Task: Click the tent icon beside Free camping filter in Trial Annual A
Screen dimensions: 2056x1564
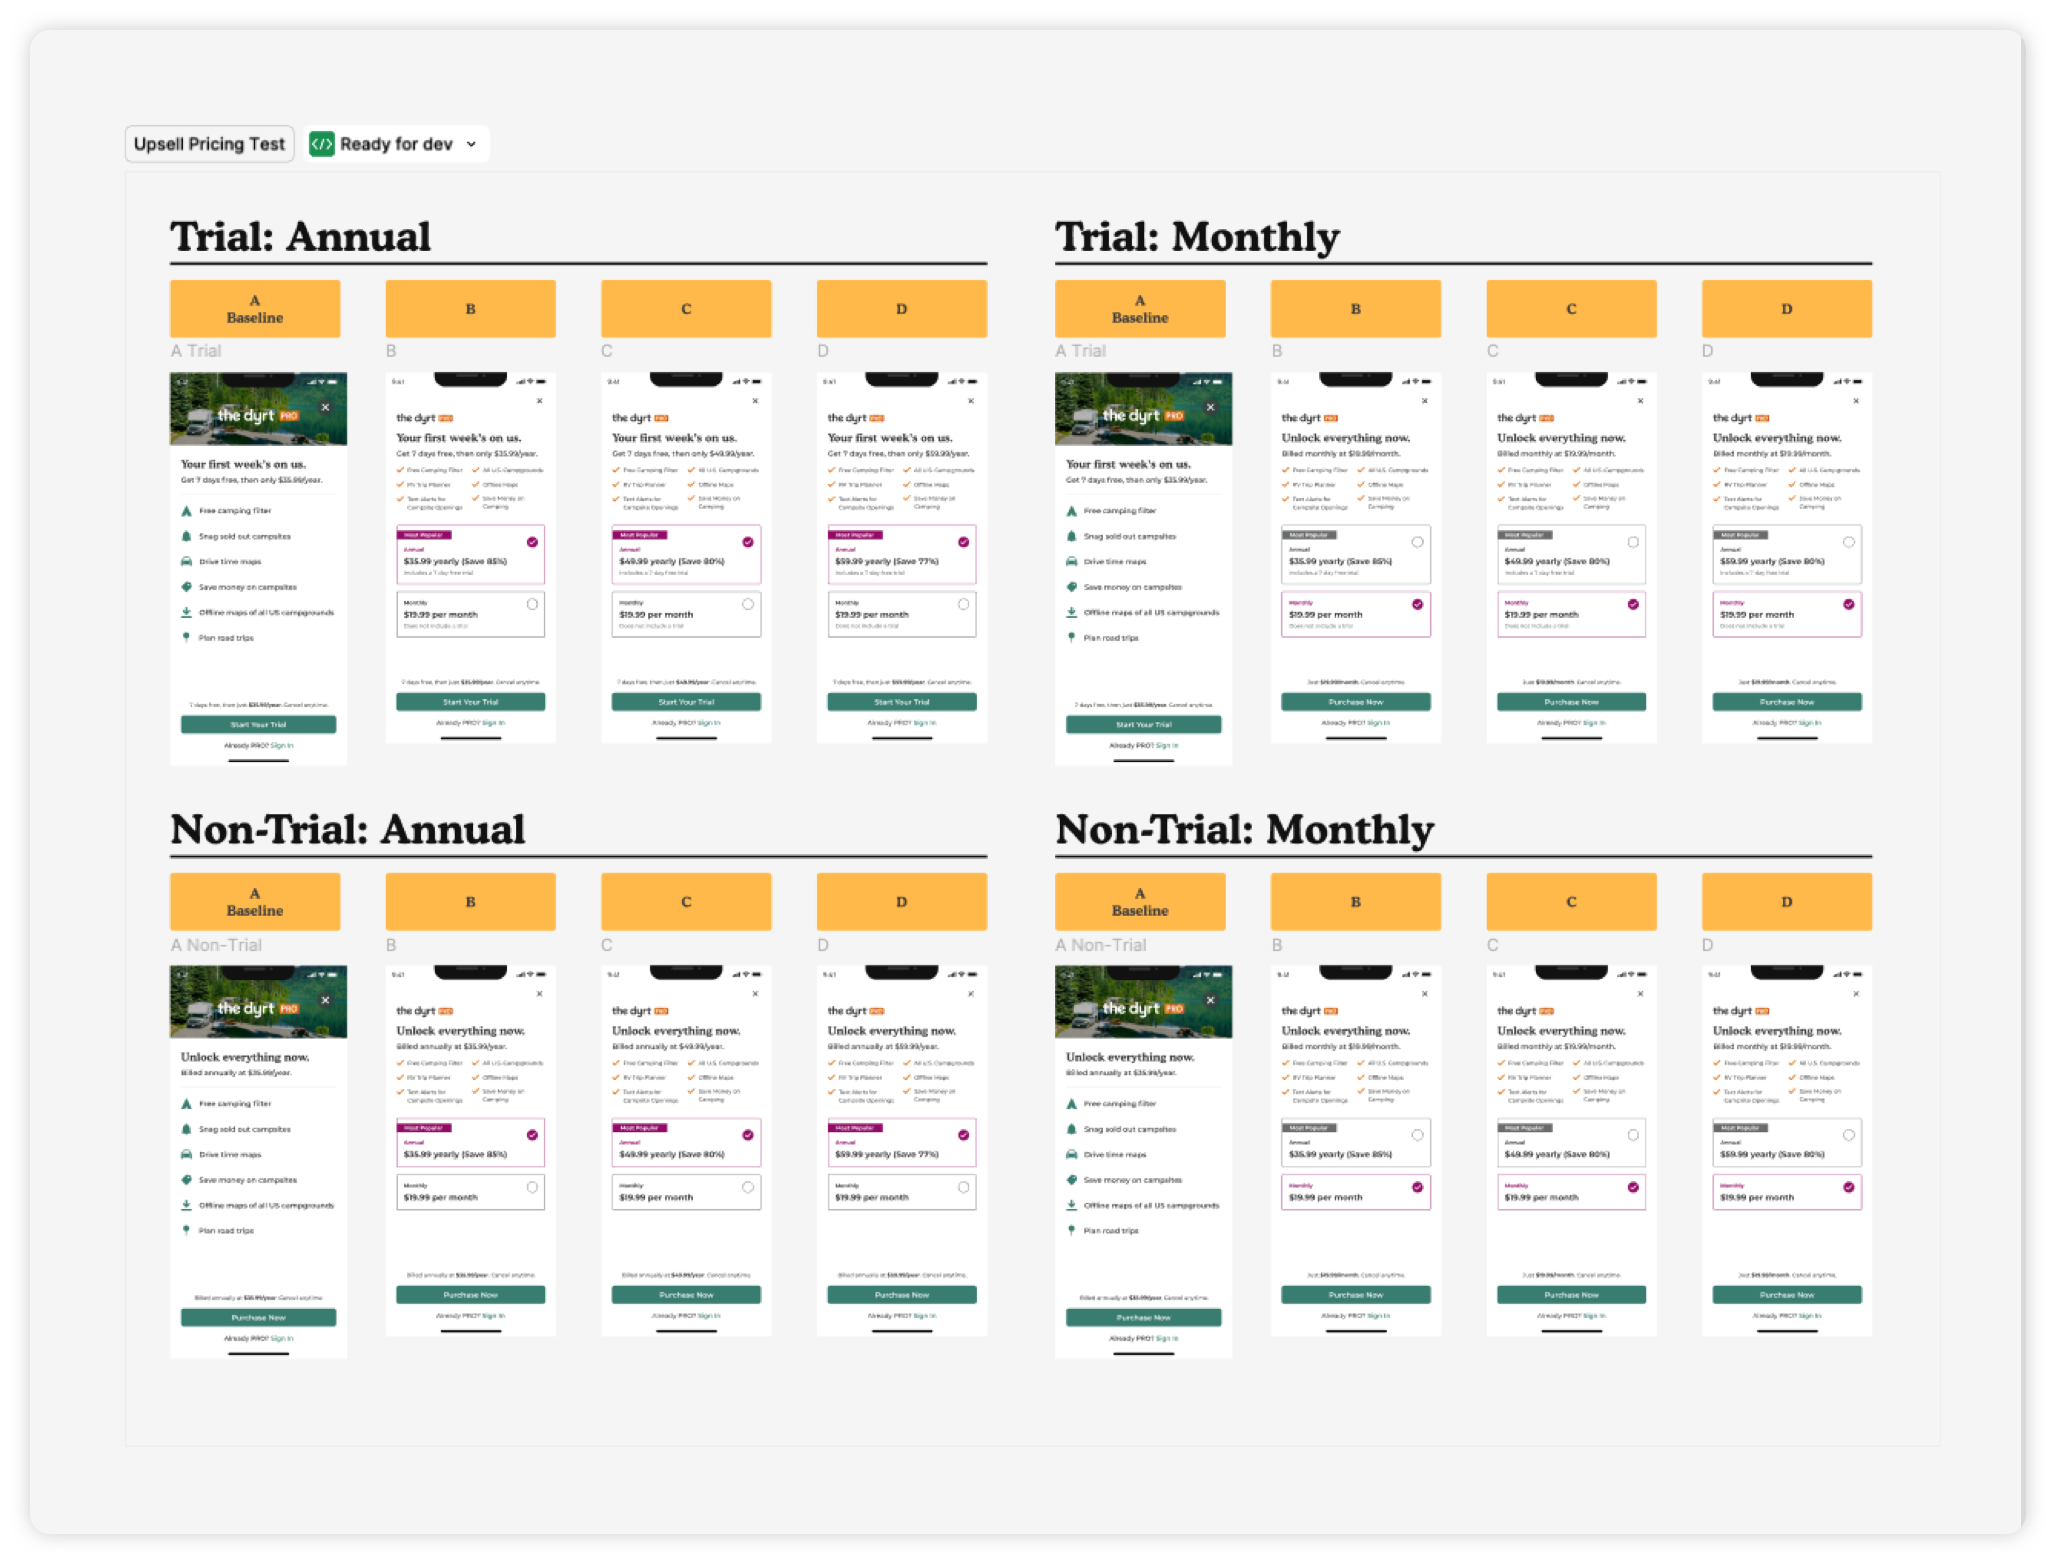Action: click(186, 511)
